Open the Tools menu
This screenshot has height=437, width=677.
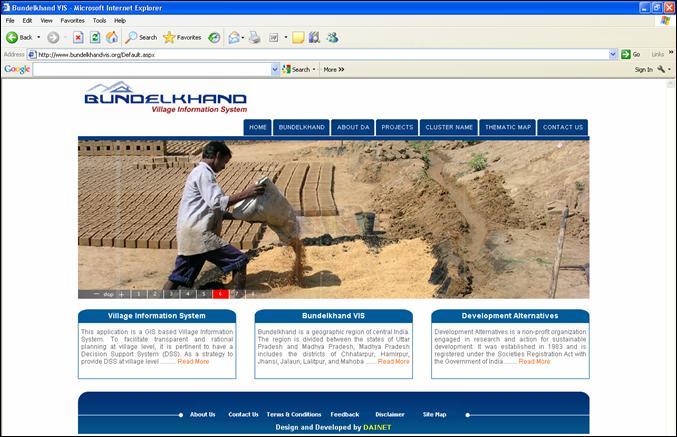pos(99,20)
